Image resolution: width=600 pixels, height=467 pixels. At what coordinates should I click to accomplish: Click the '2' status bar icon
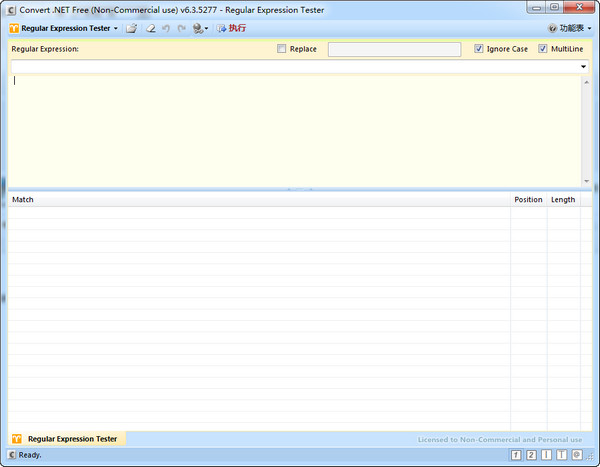[531, 455]
